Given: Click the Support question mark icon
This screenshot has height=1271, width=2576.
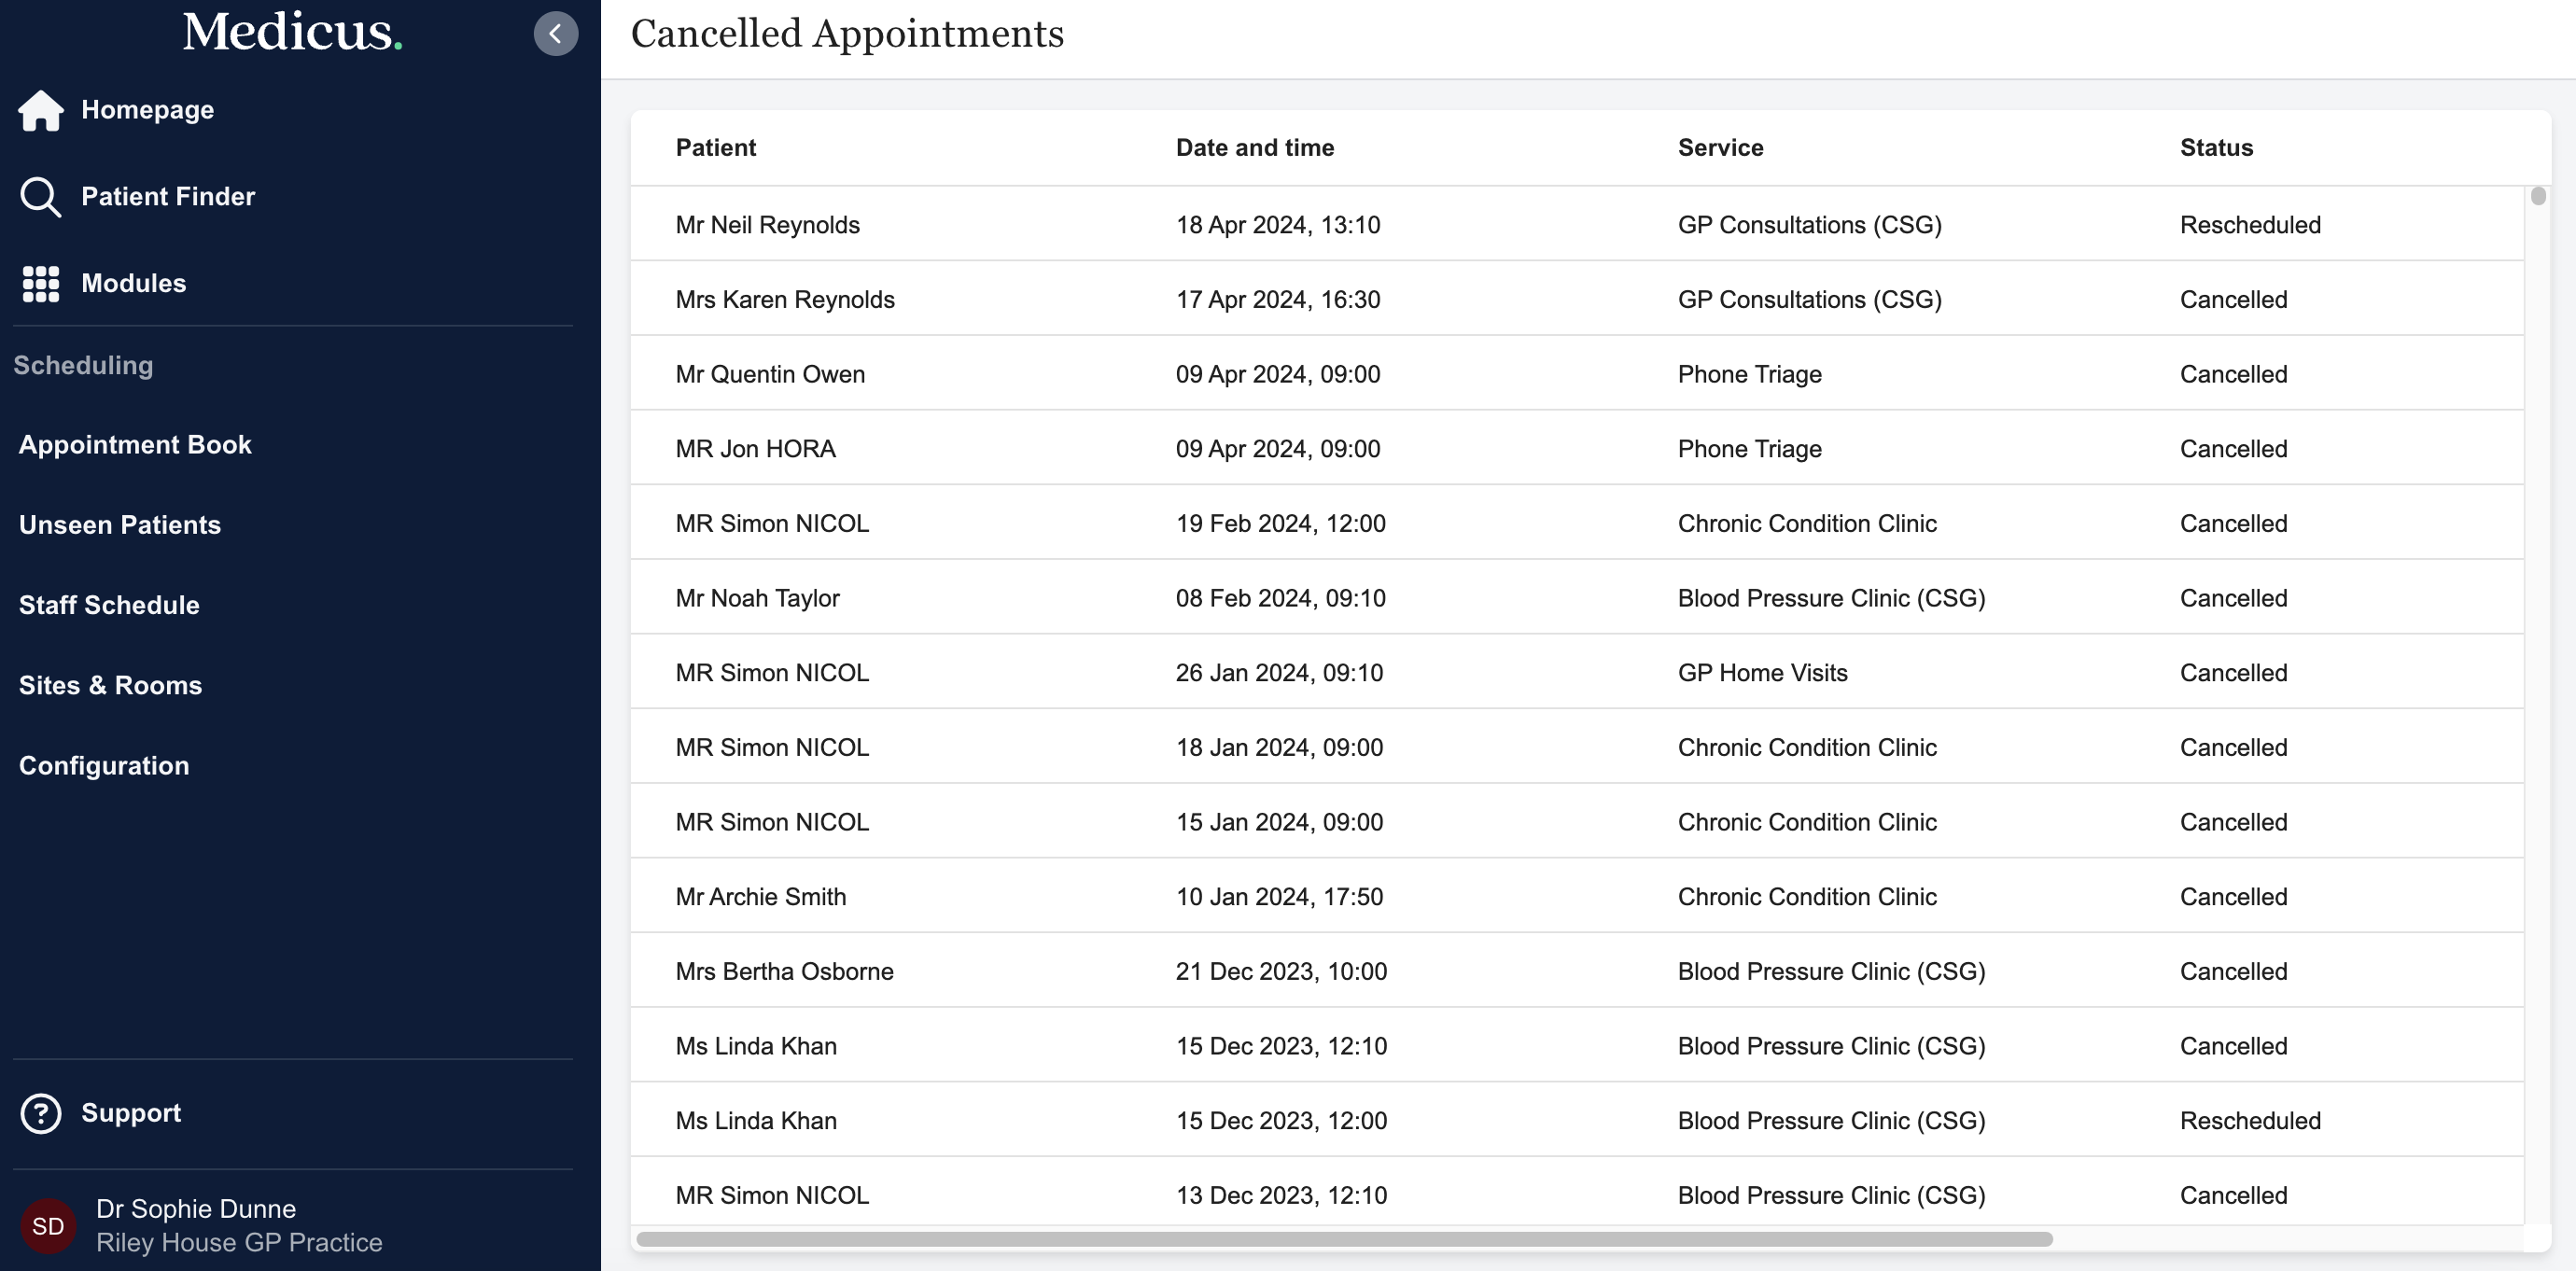Looking at the screenshot, I should coord(41,1113).
